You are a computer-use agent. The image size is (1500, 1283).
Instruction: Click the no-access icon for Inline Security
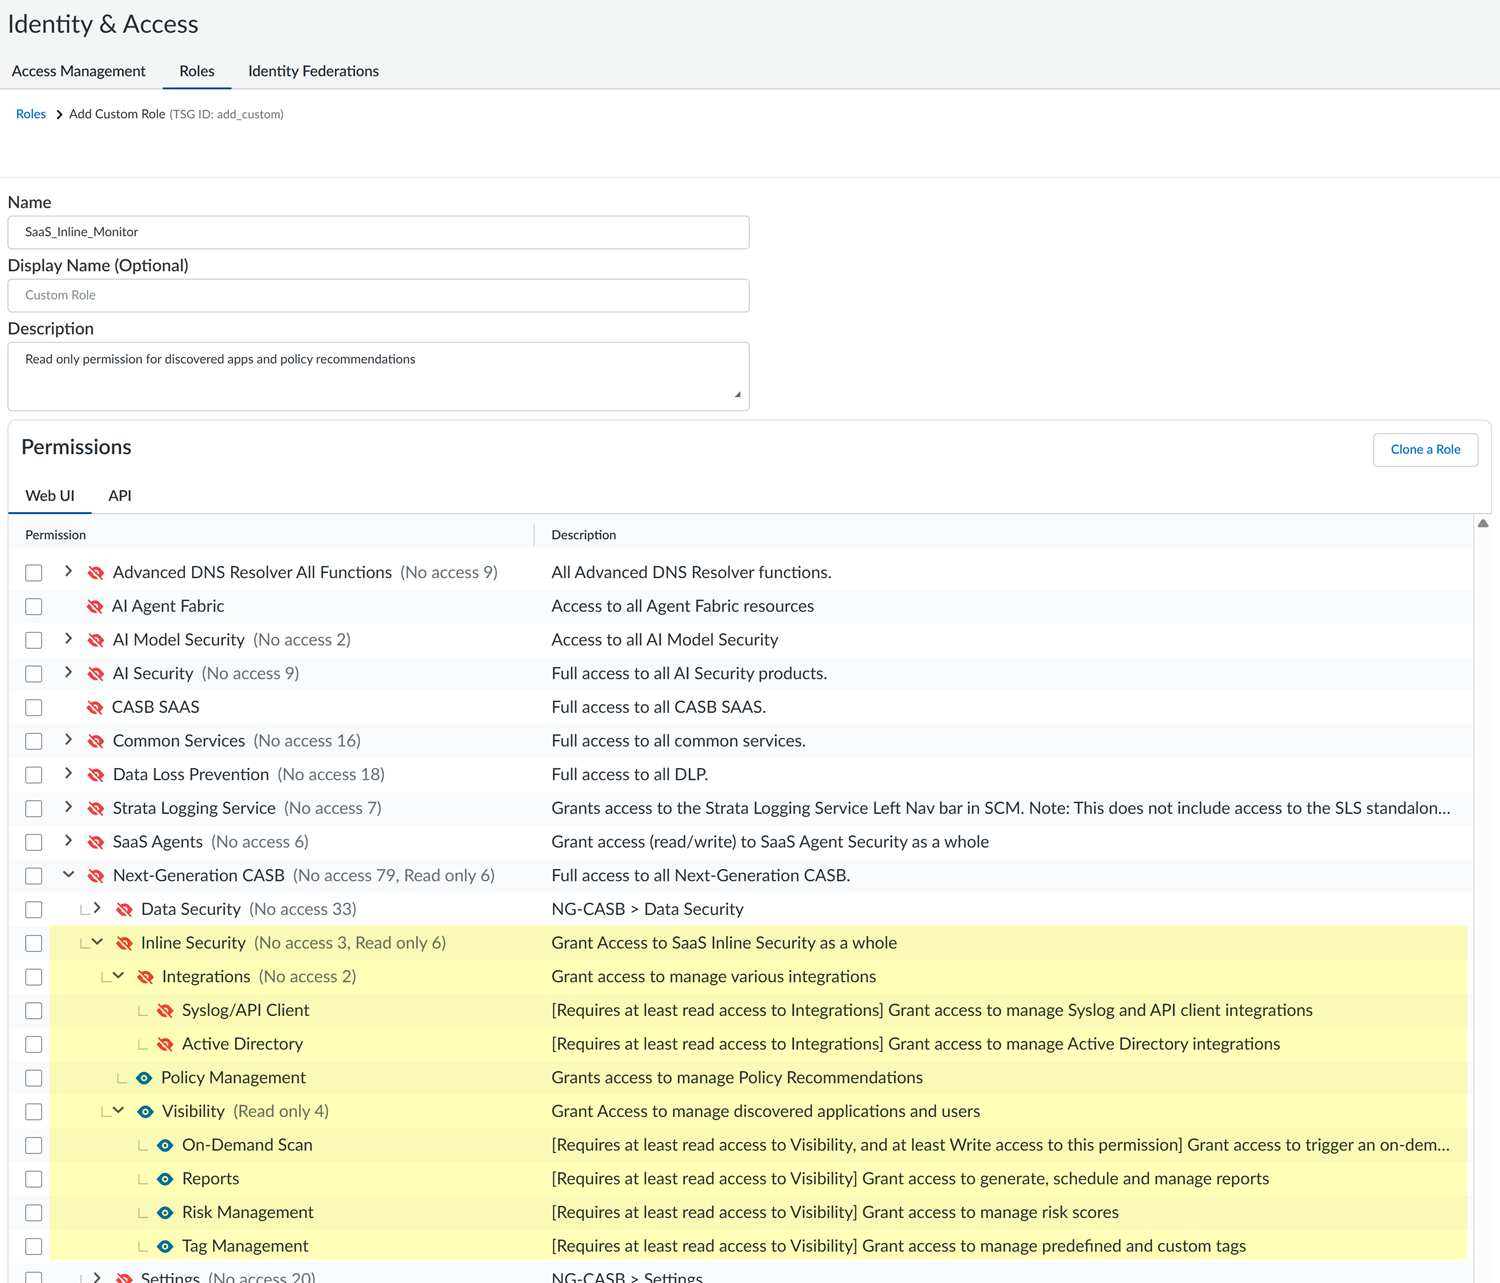(124, 943)
